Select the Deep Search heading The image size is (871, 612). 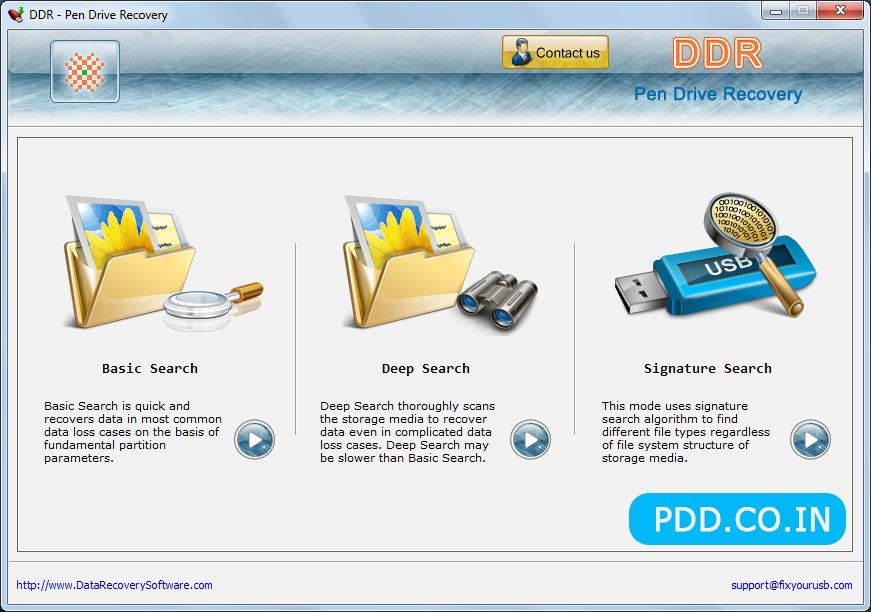[426, 369]
